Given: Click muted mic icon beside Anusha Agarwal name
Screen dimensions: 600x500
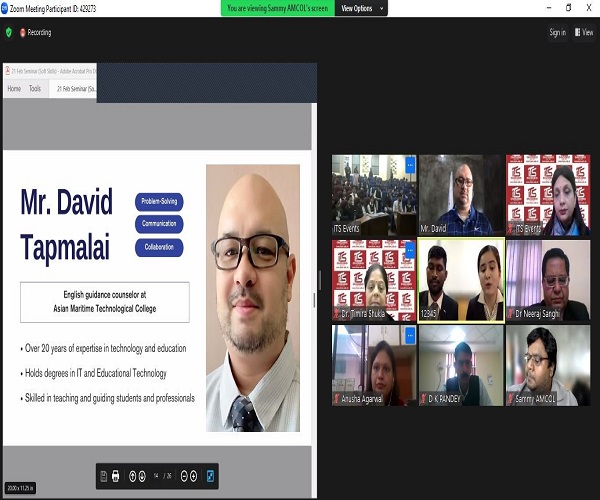Looking at the screenshot, I should point(336,399).
